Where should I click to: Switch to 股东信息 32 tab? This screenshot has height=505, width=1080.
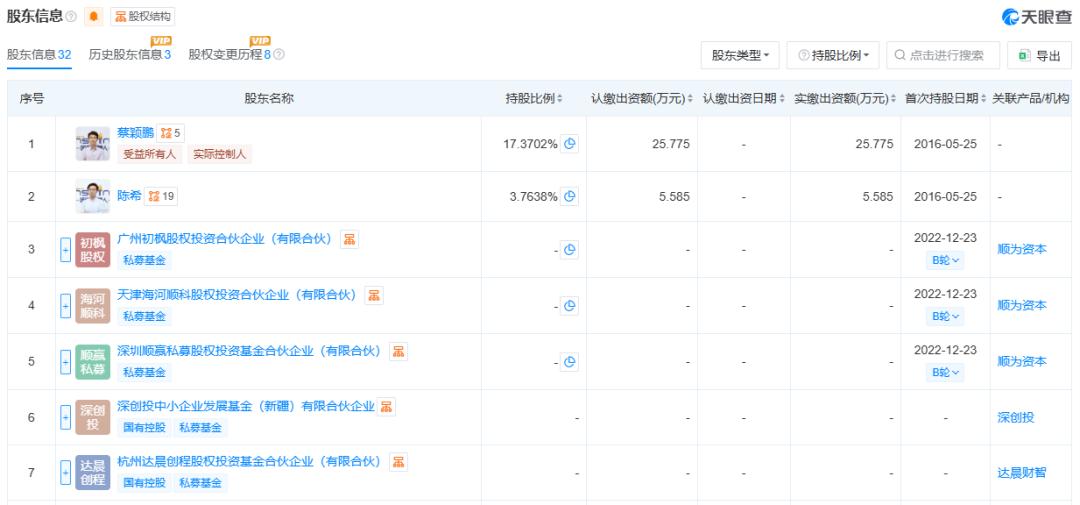click(39, 55)
